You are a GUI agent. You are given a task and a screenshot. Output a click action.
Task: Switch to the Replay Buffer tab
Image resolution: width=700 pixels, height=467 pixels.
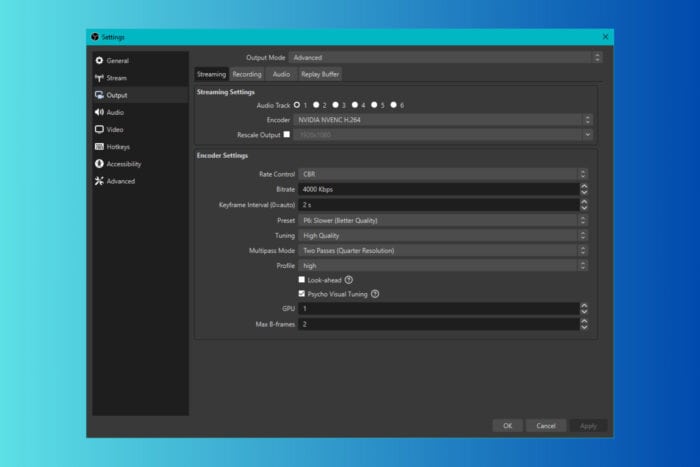click(x=320, y=74)
